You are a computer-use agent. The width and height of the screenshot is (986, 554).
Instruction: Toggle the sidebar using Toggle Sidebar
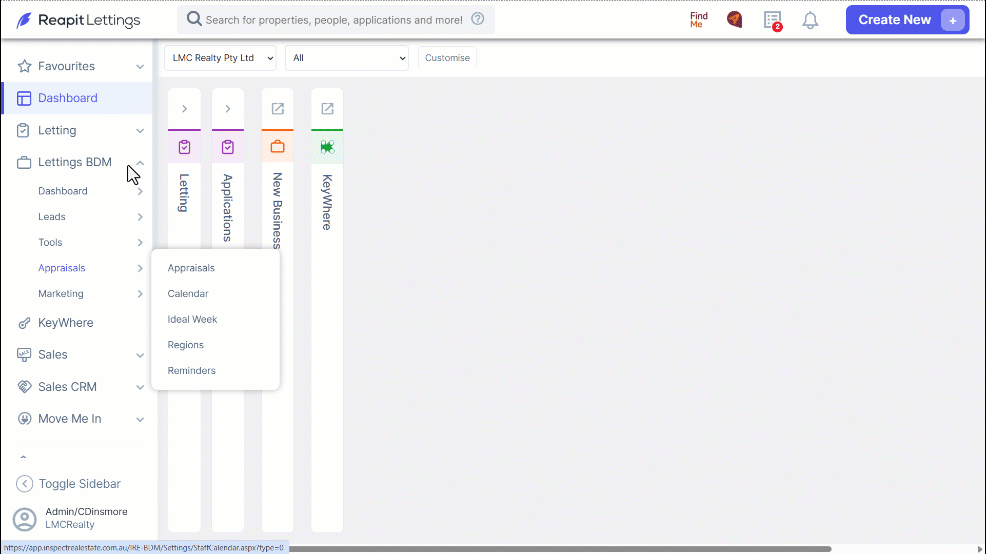[68, 484]
